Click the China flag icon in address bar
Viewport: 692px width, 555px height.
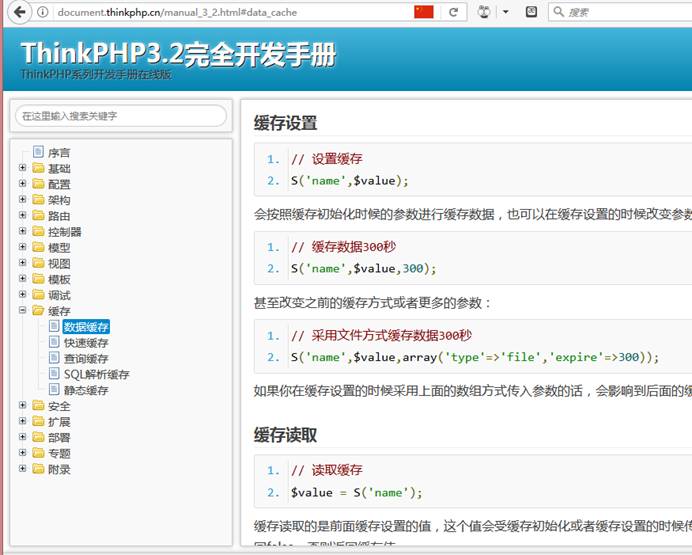click(424, 12)
